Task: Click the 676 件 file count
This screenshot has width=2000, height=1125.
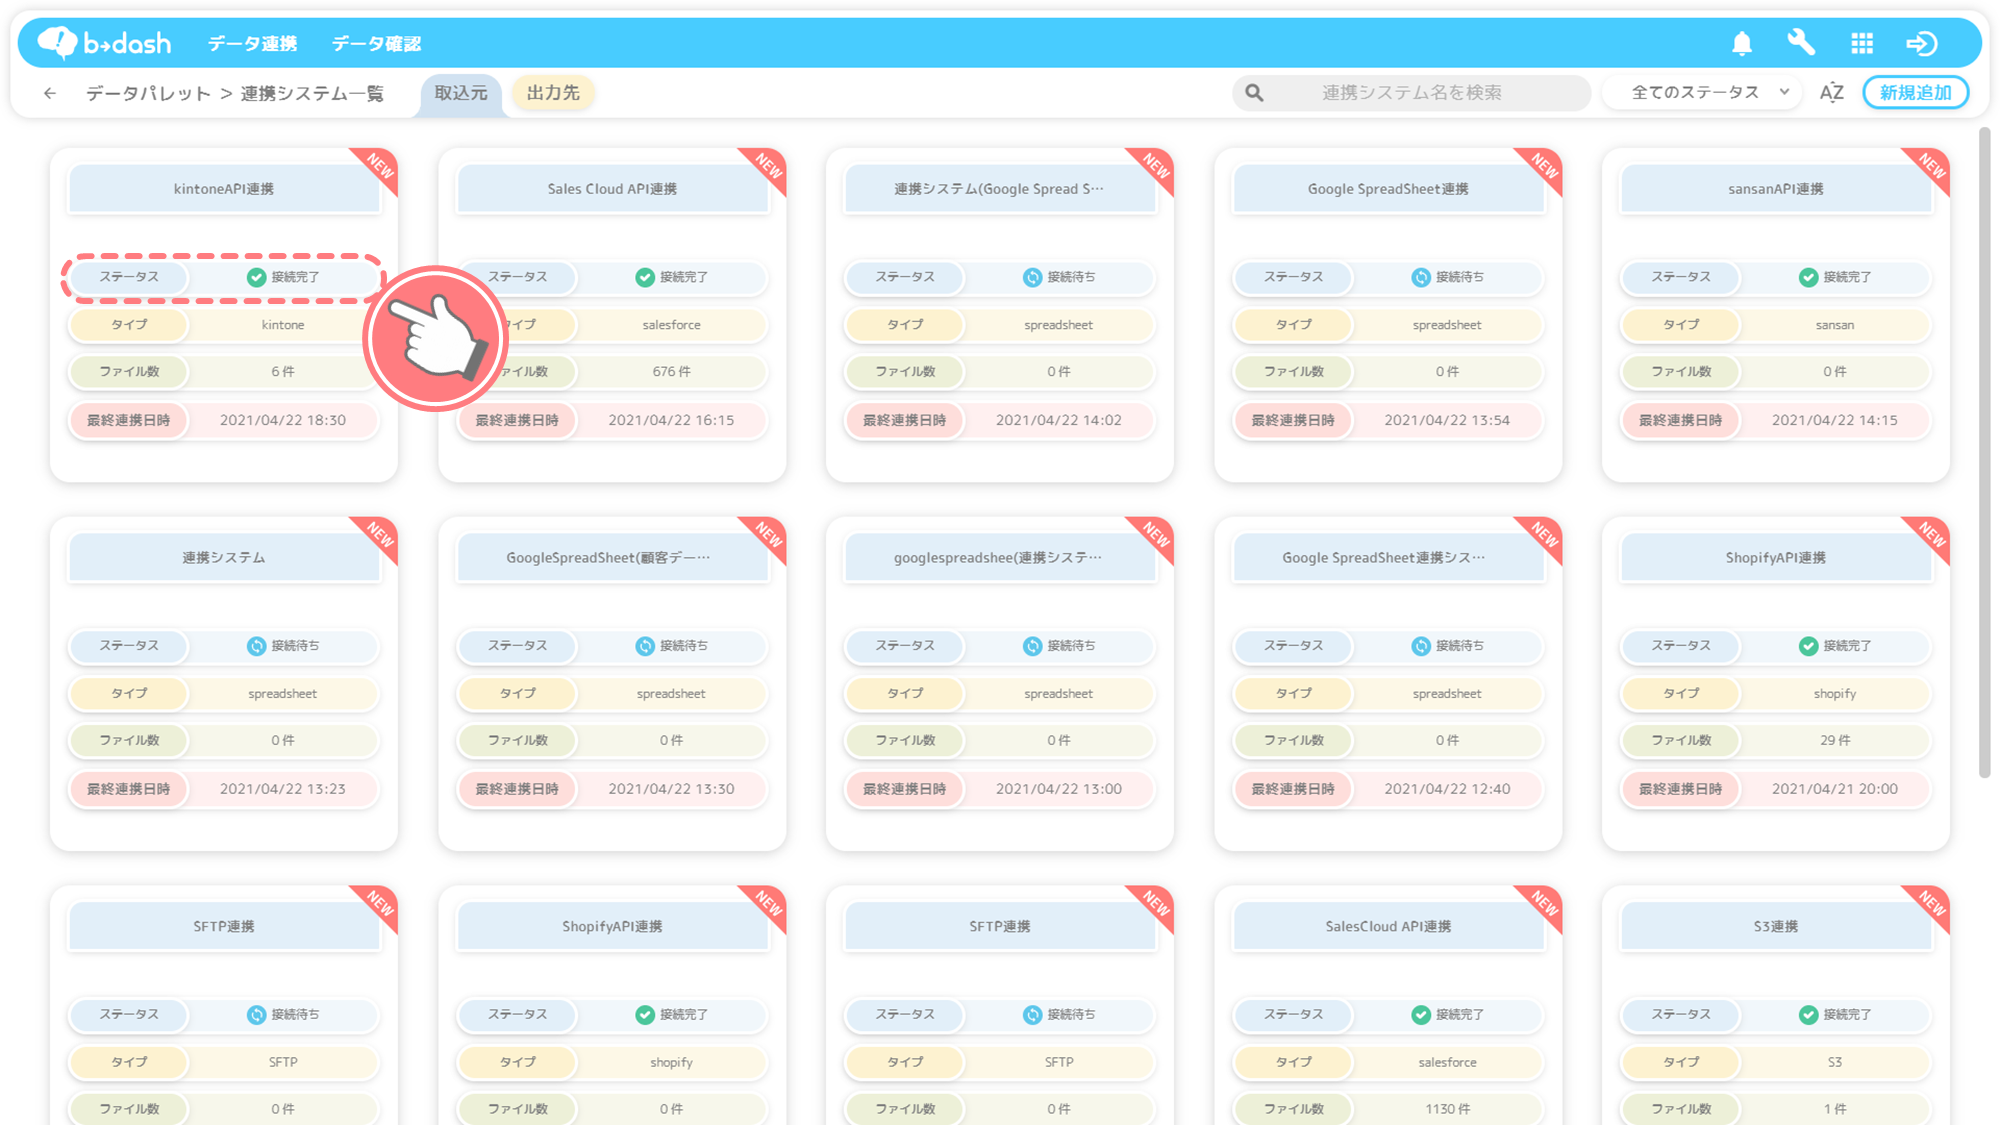Action: coord(671,372)
